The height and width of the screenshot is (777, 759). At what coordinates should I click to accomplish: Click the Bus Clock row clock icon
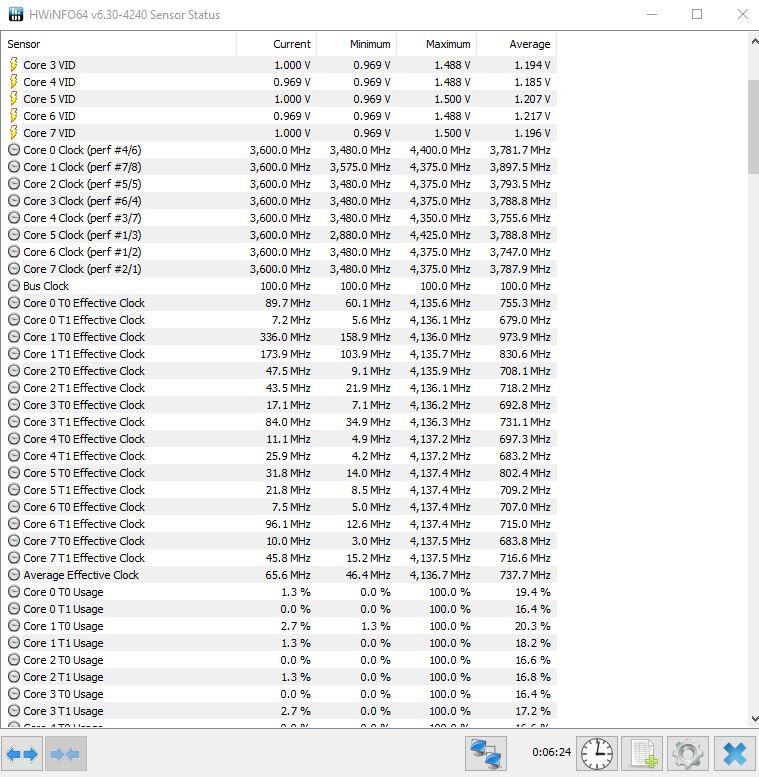[14, 286]
